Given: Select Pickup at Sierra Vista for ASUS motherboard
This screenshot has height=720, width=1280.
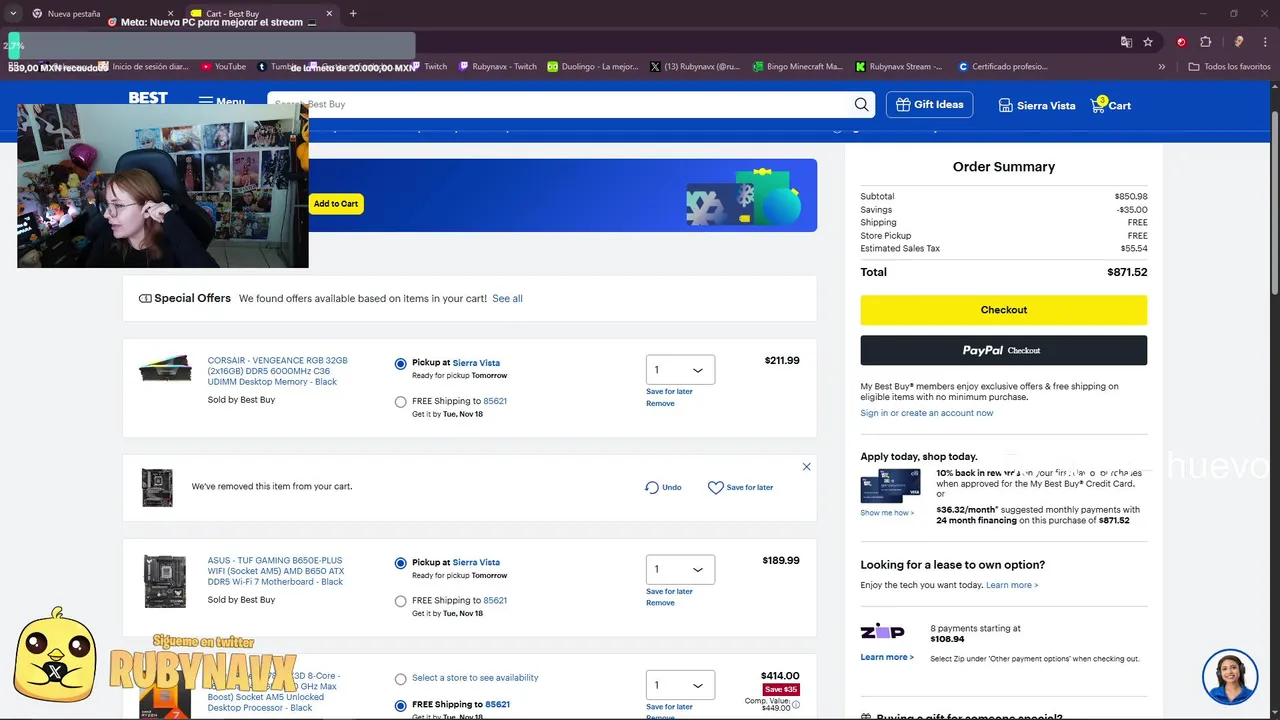Looking at the screenshot, I should click(401, 563).
